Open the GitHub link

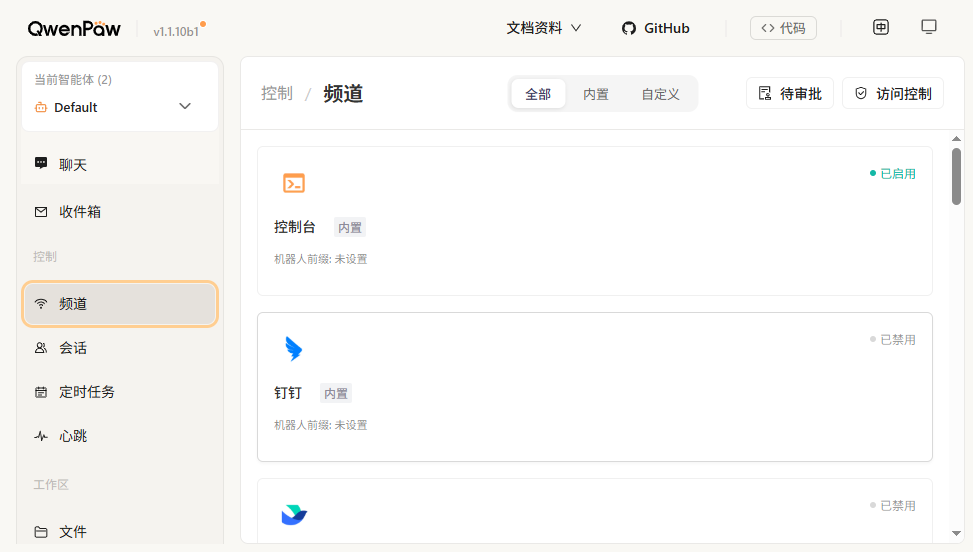point(655,28)
